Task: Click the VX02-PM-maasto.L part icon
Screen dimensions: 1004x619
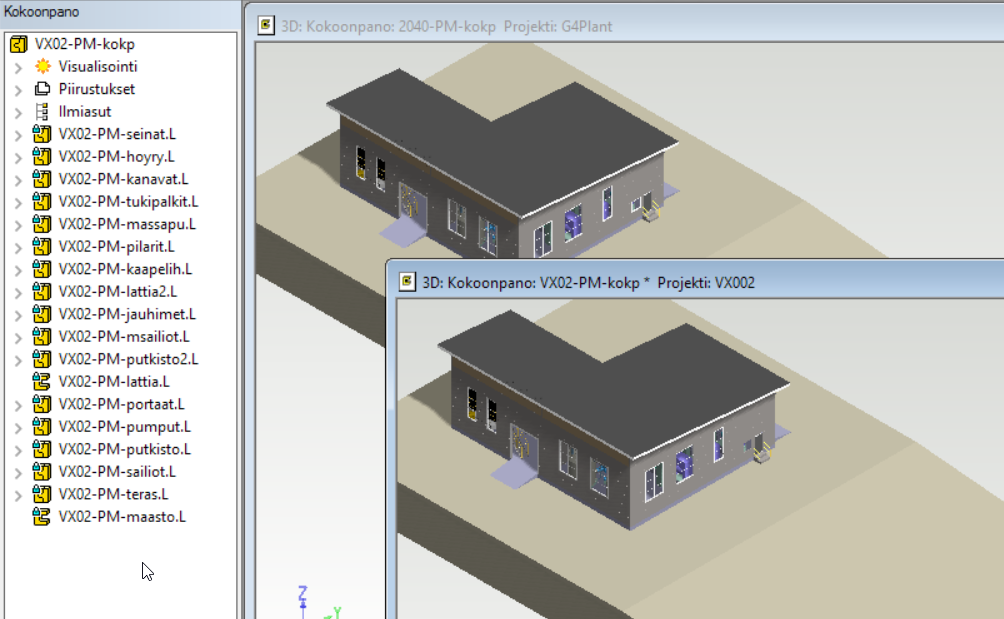Action: [x=42, y=517]
